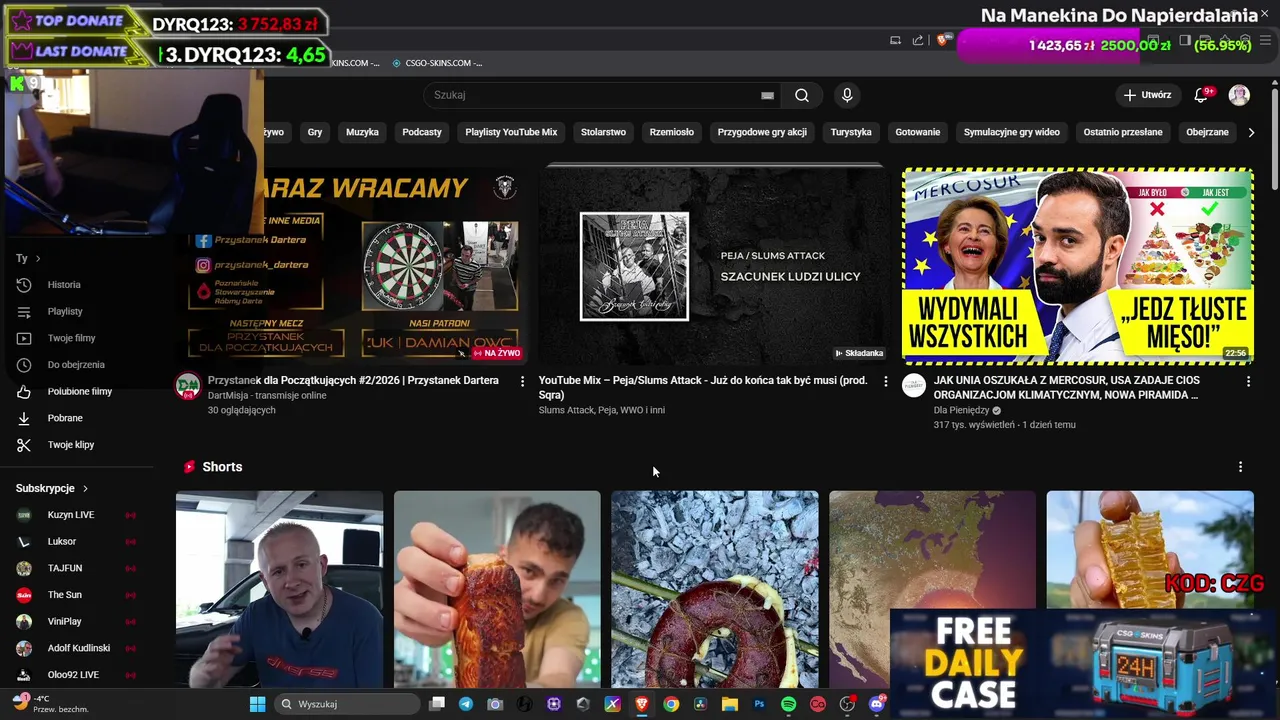The height and width of the screenshot is (720, 1280).
Task: Open options menu for JAK UNIA OSZUKAŁA video
Action: tap(1248, 381)
